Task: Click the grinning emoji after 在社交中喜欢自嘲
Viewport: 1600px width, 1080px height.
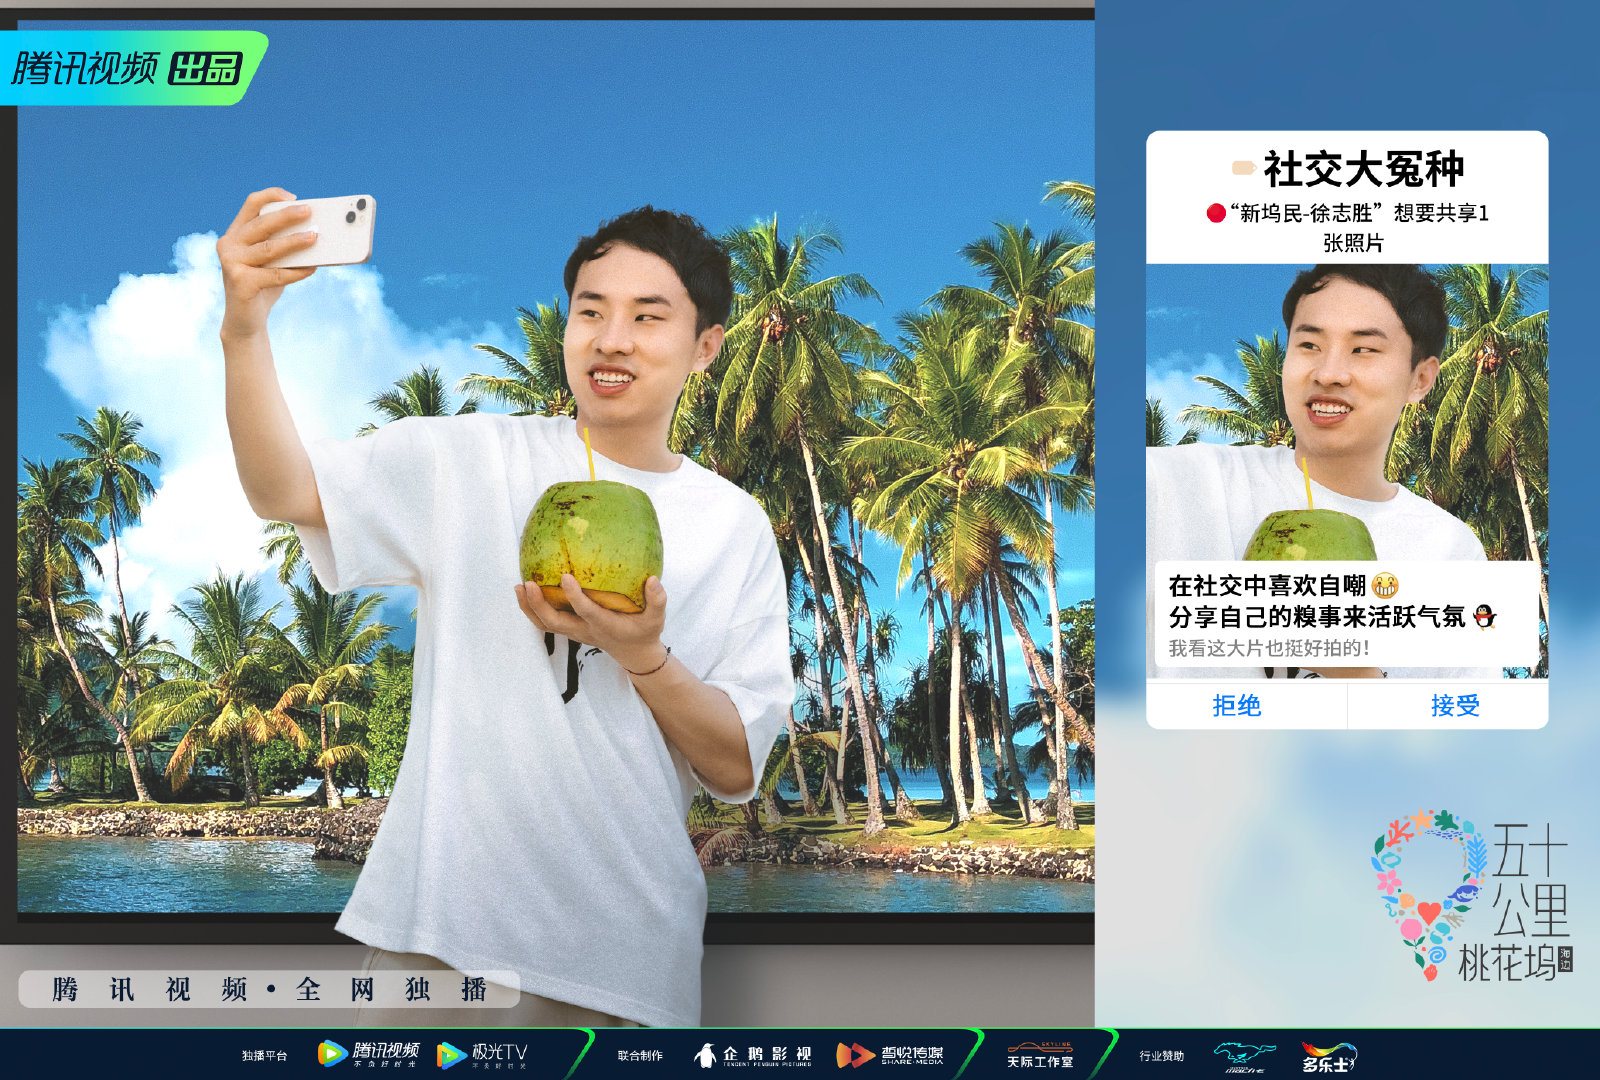Action: click(x=1385, y=585)
